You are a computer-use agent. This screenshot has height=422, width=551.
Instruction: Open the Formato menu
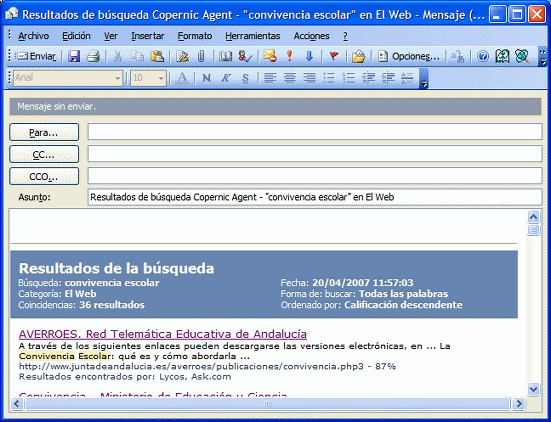[x=195, y=36]
